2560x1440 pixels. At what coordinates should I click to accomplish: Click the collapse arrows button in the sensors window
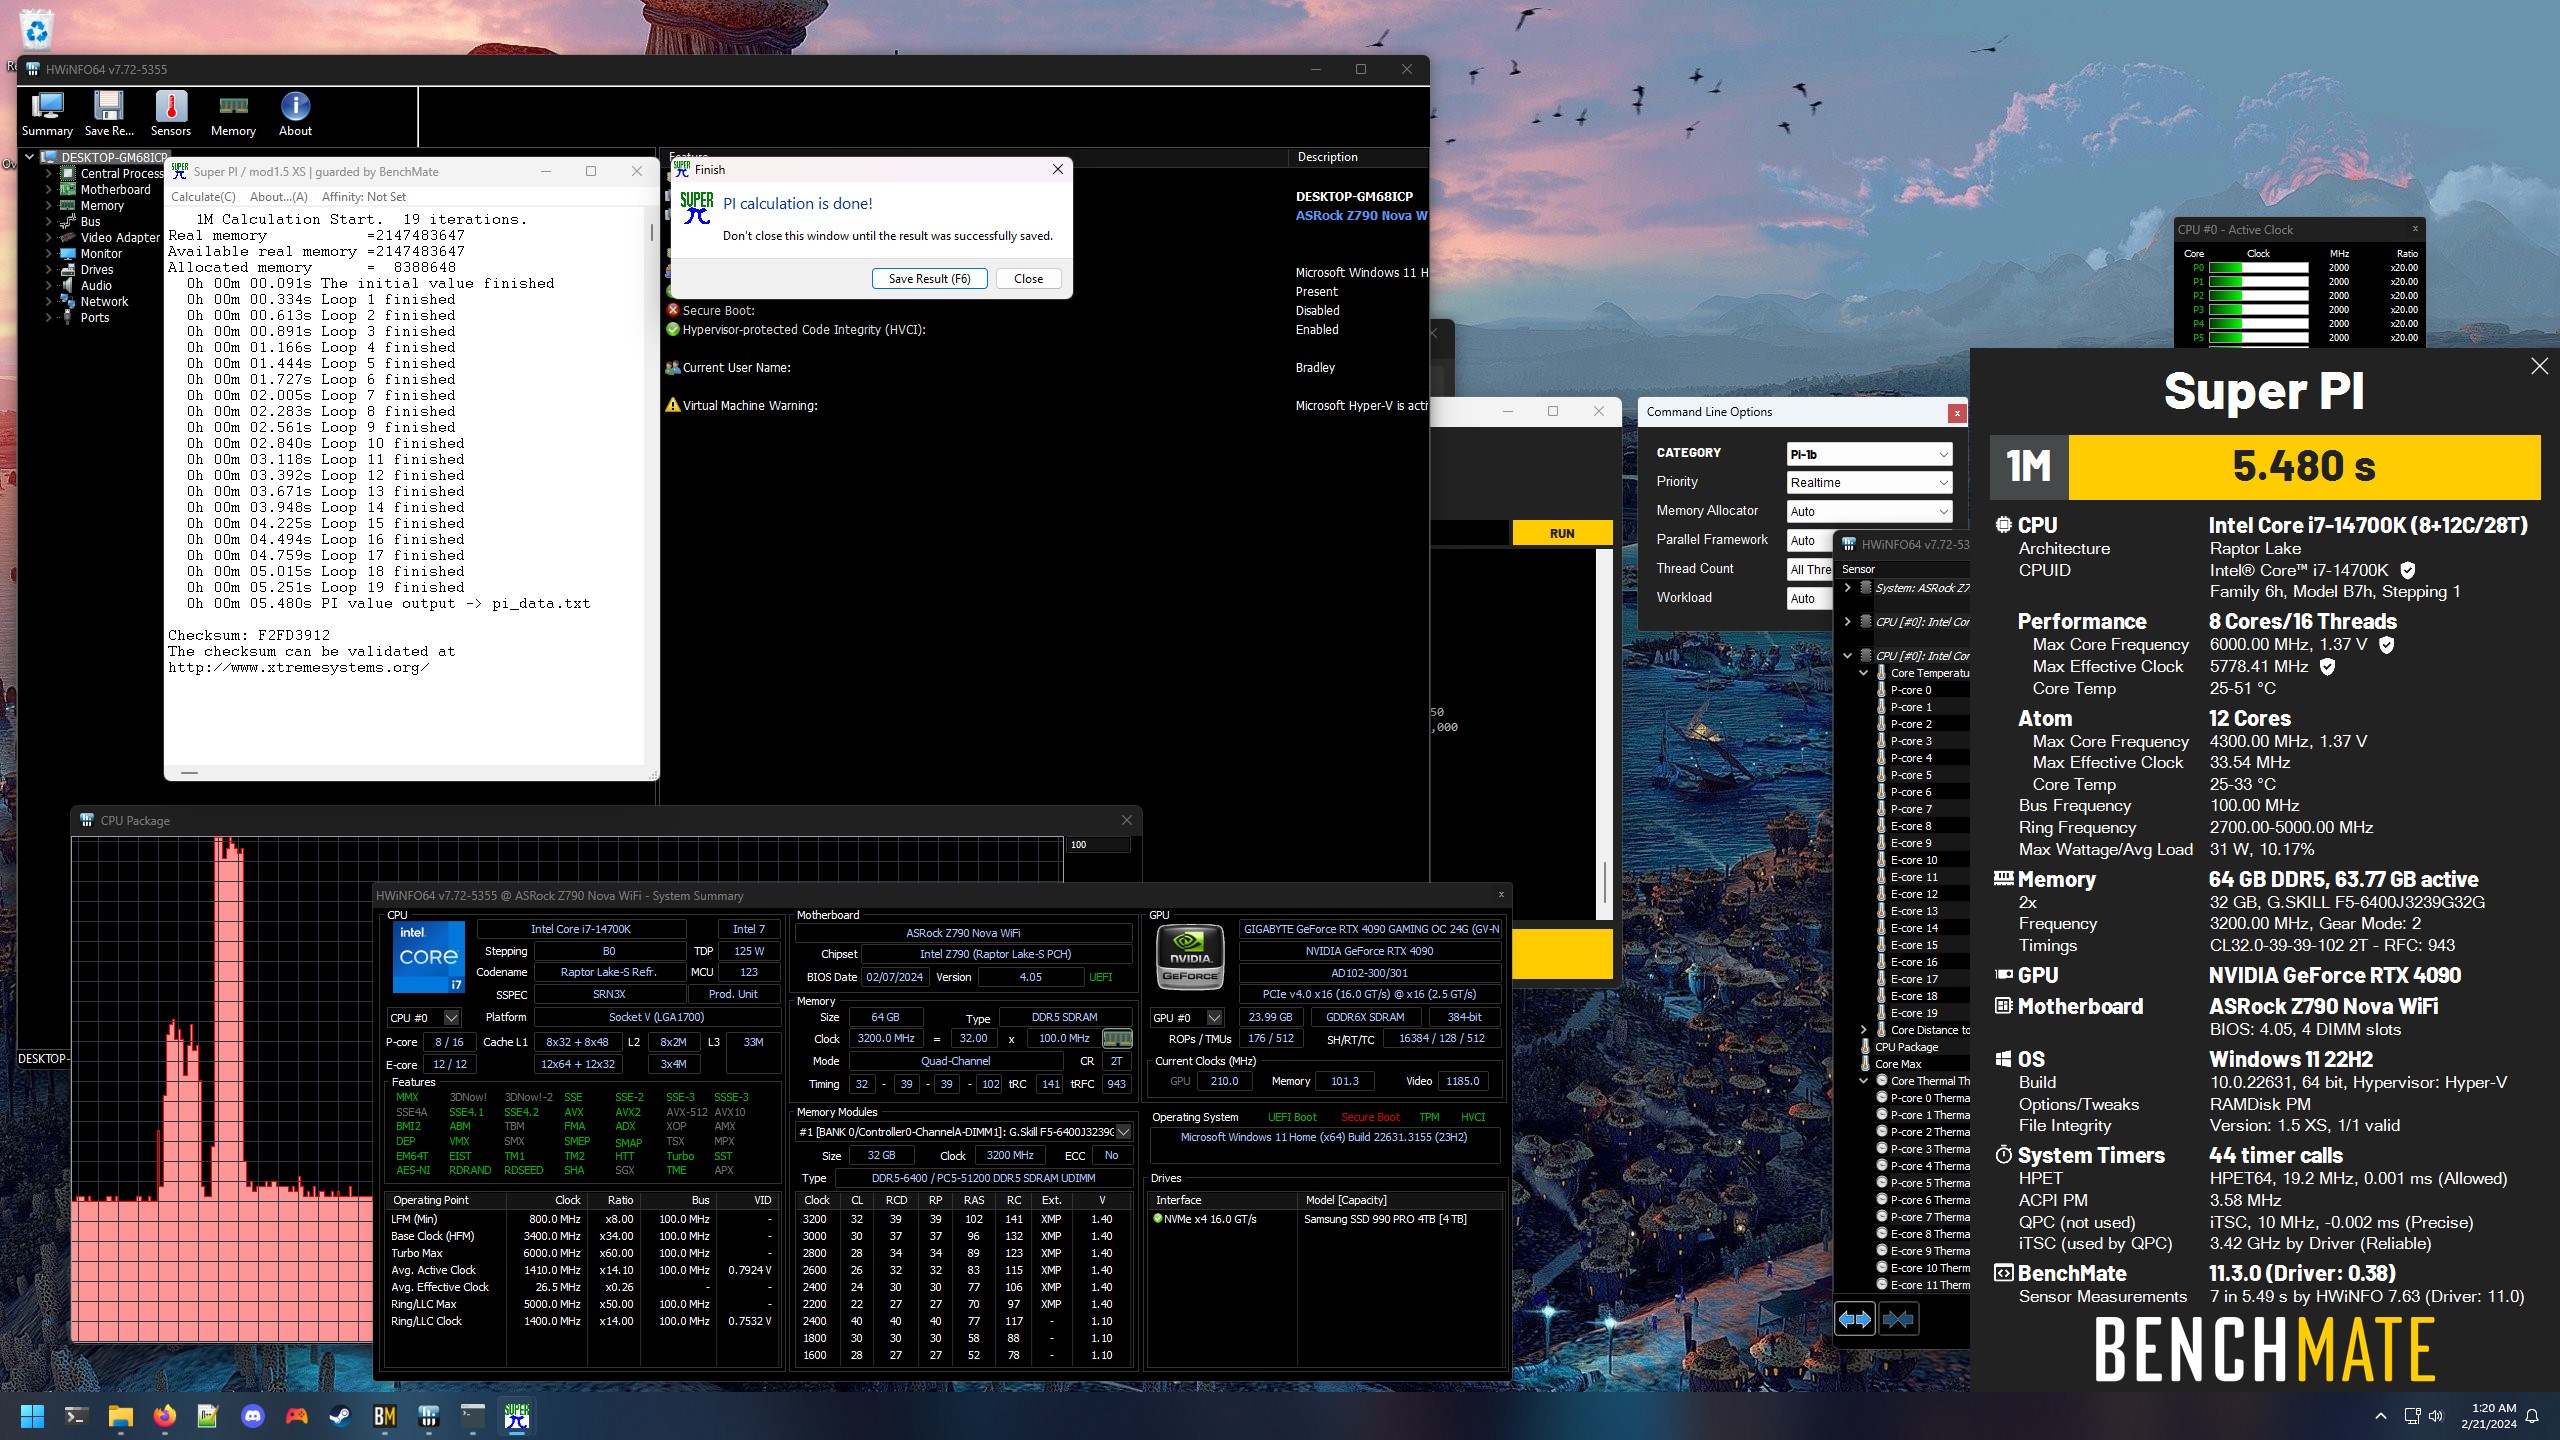tap(1898, 1320)
